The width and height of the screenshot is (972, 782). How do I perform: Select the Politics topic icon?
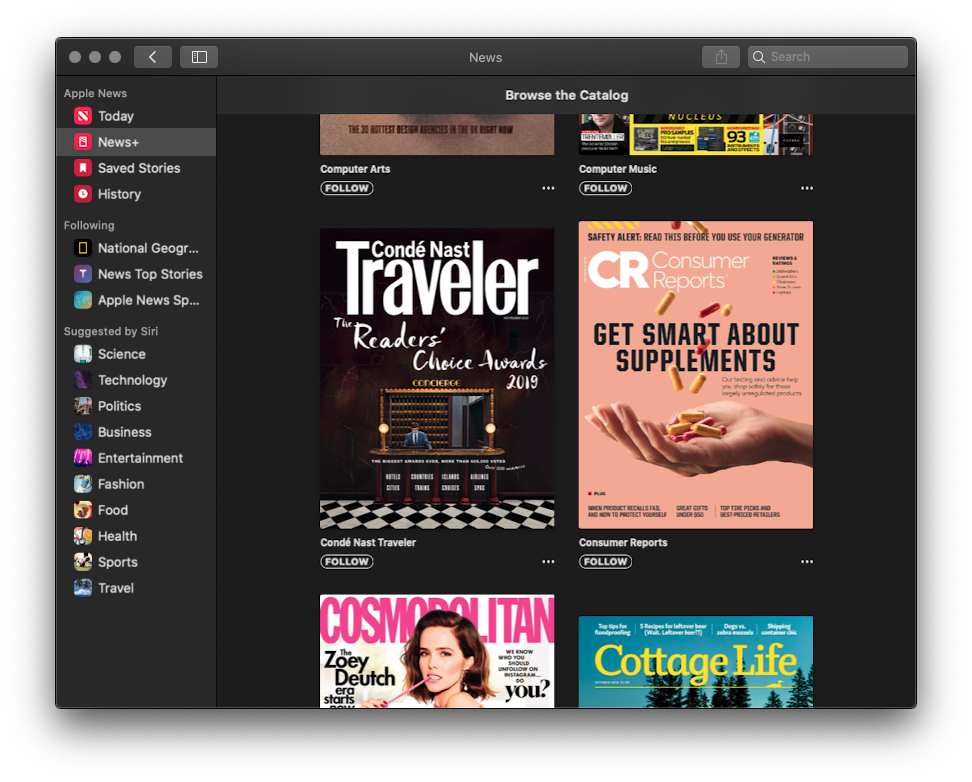click(83, 406)
